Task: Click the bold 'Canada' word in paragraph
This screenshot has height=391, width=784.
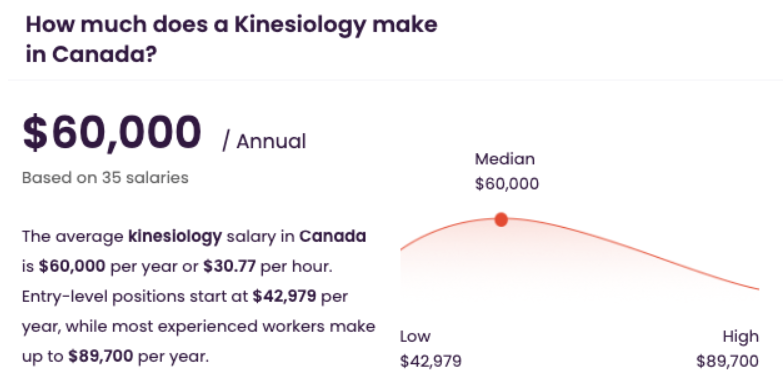Action: tap(332, 236)
